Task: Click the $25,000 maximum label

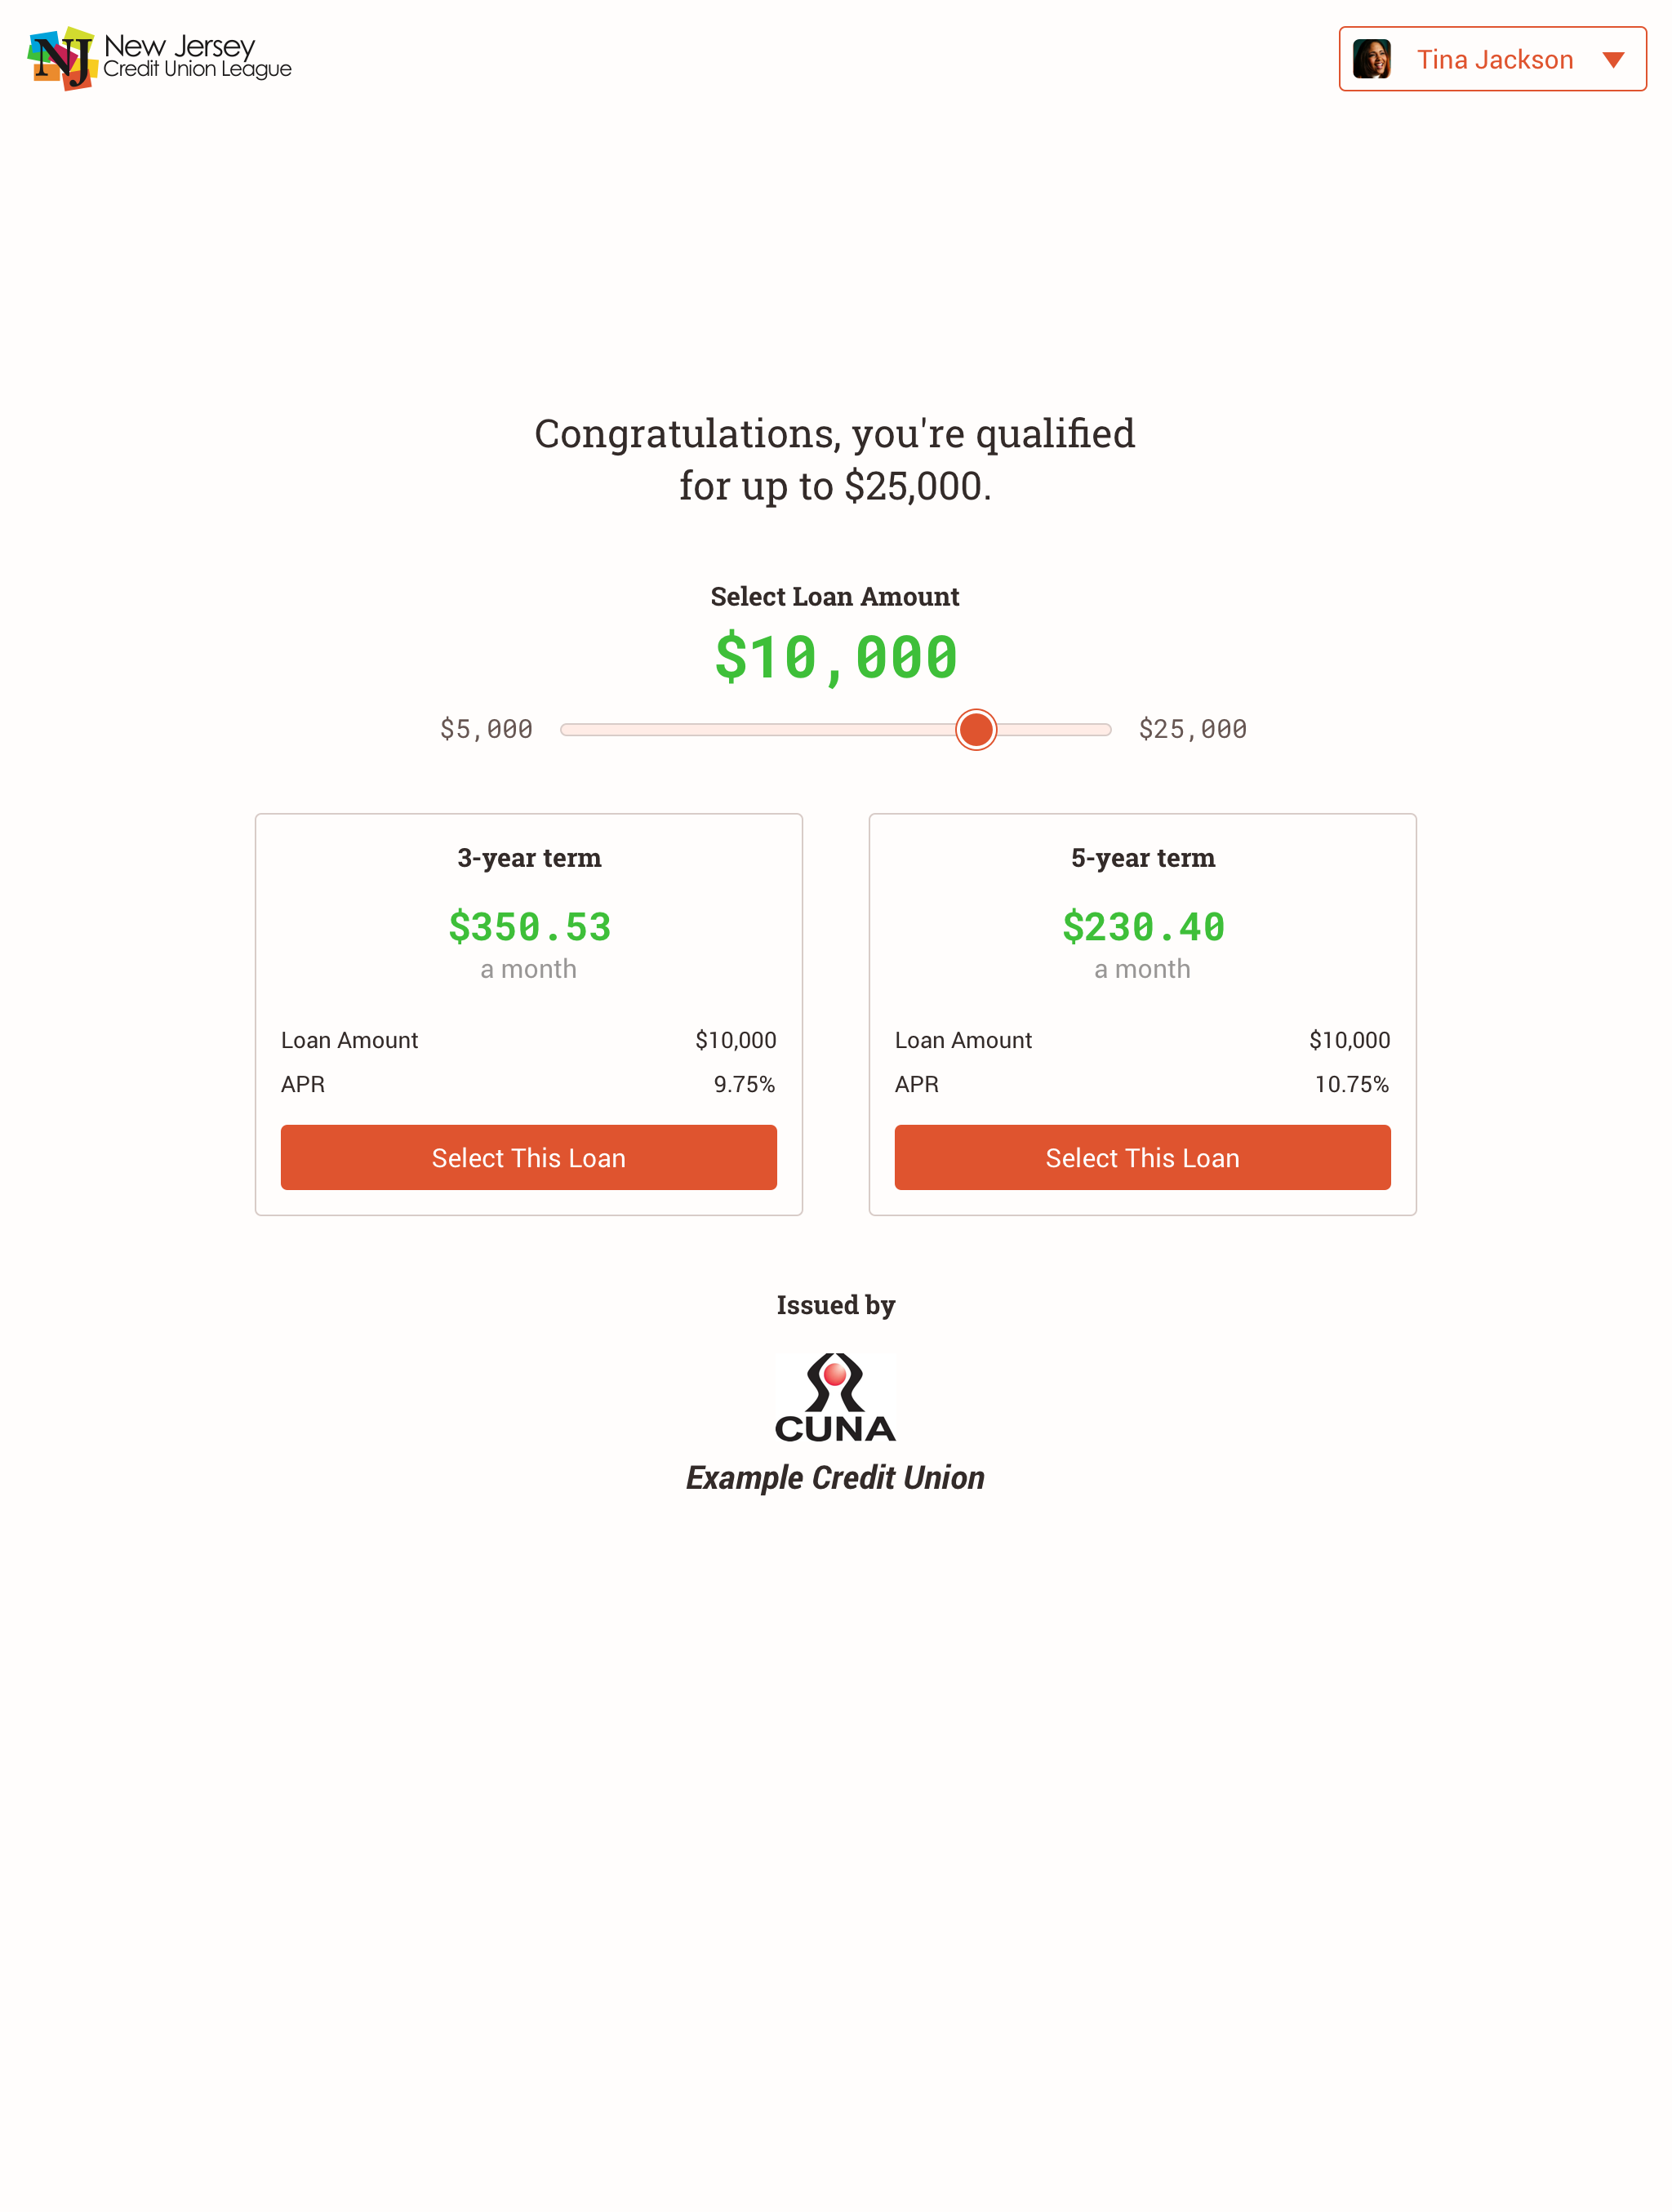Action: 1193,729
